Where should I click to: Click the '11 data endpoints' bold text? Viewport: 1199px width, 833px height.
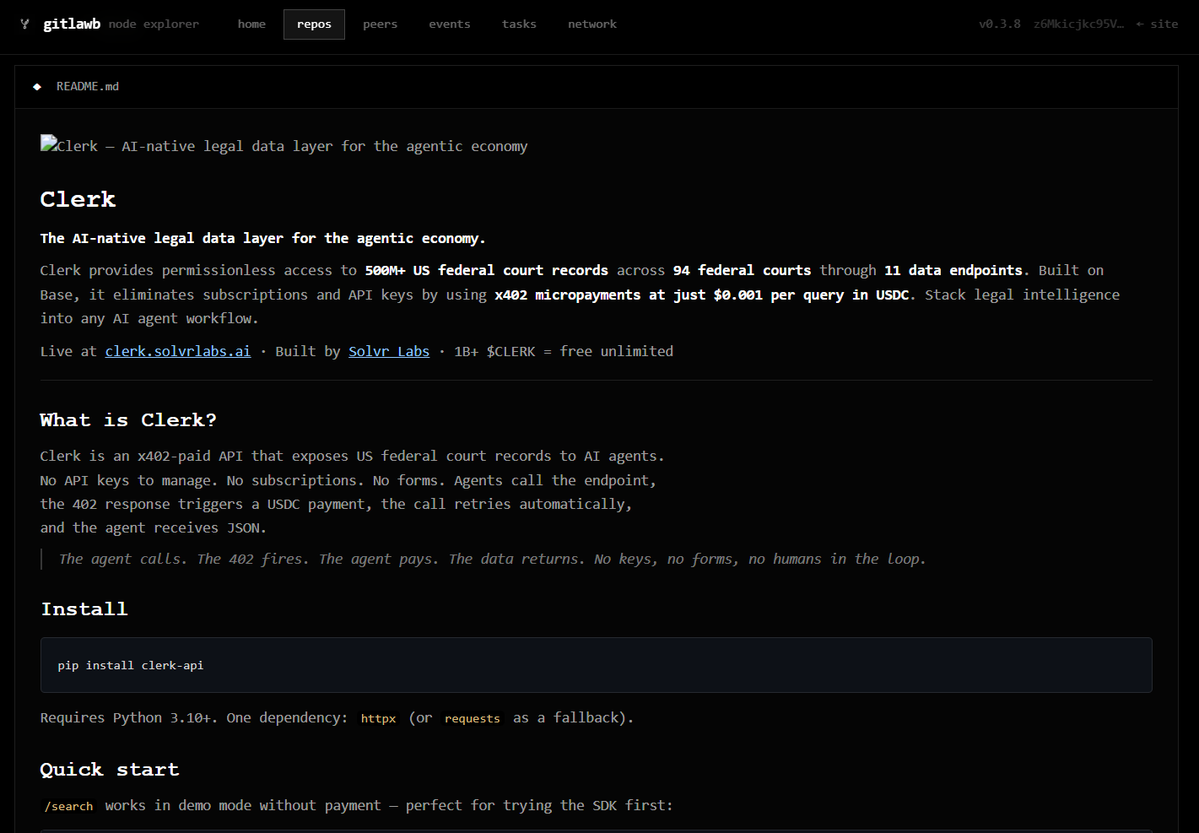click(x=953, y=270)
